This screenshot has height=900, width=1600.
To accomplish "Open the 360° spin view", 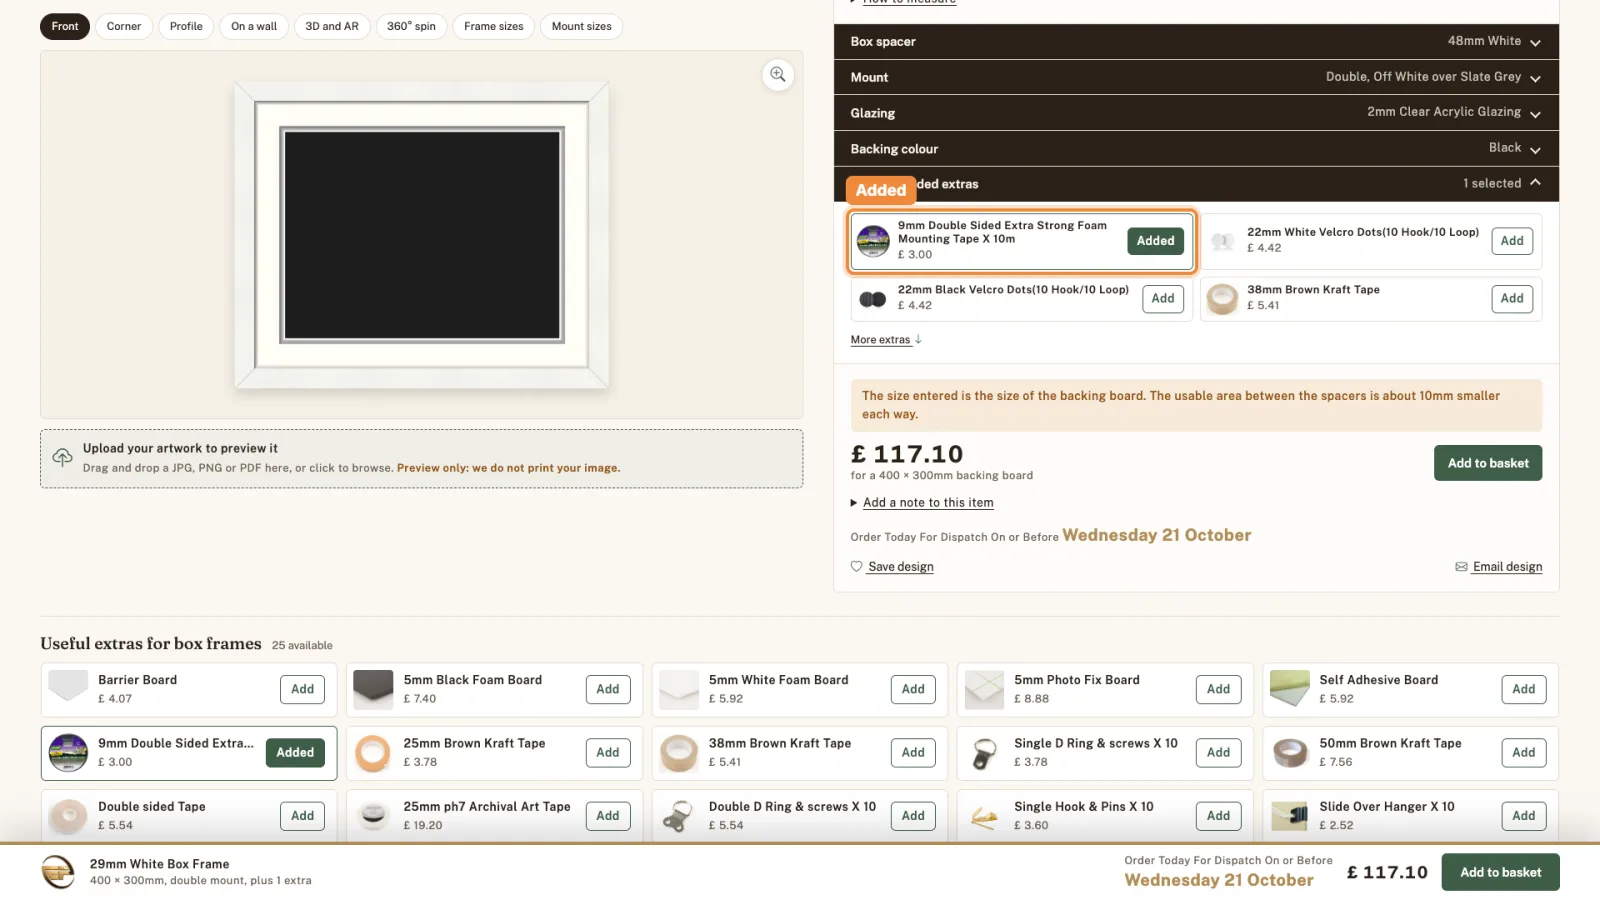I will 411,26.
